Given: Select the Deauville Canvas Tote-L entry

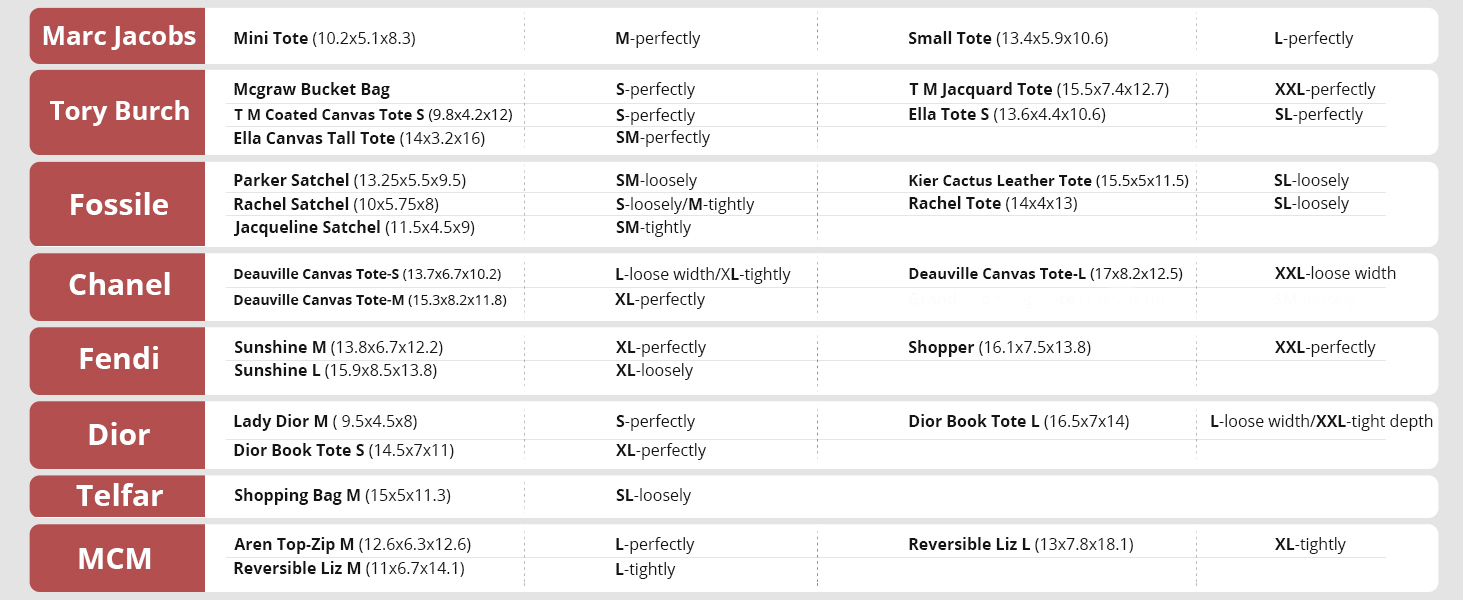Looking at the screenshot, I should click(x=1045, y=274).
